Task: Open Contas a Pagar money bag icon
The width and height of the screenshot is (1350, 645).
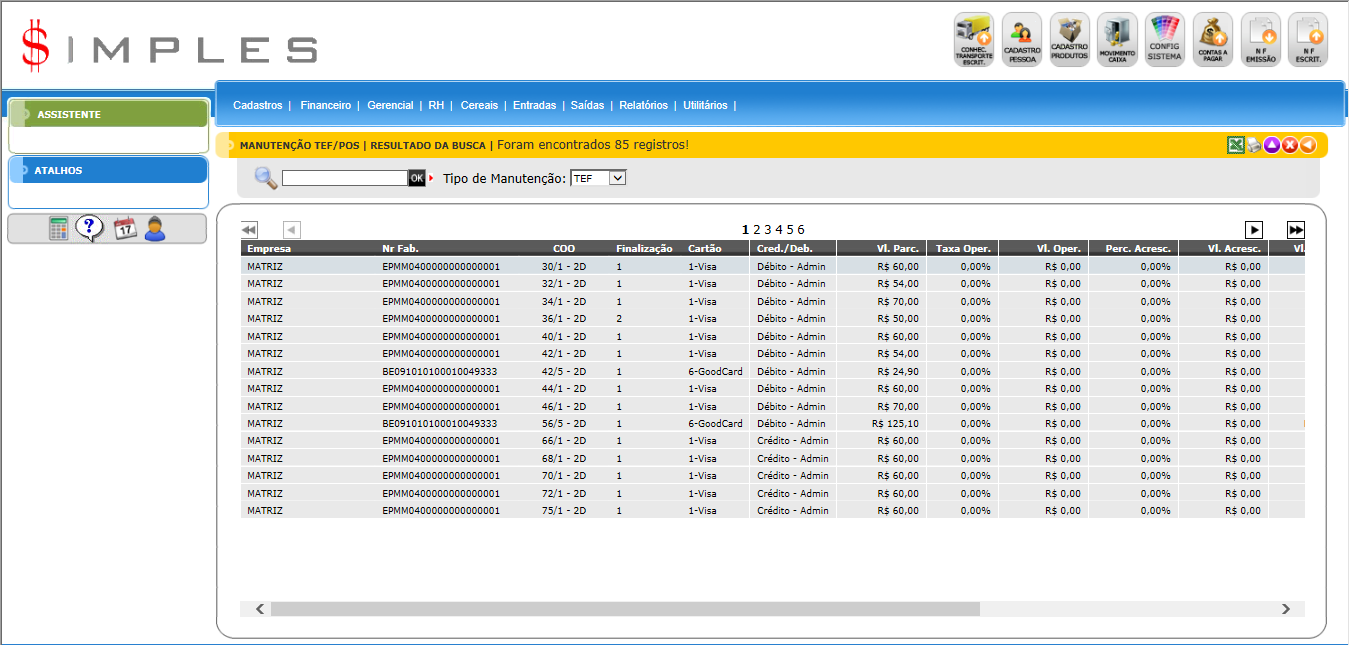Action: (x=1212, y=40)
